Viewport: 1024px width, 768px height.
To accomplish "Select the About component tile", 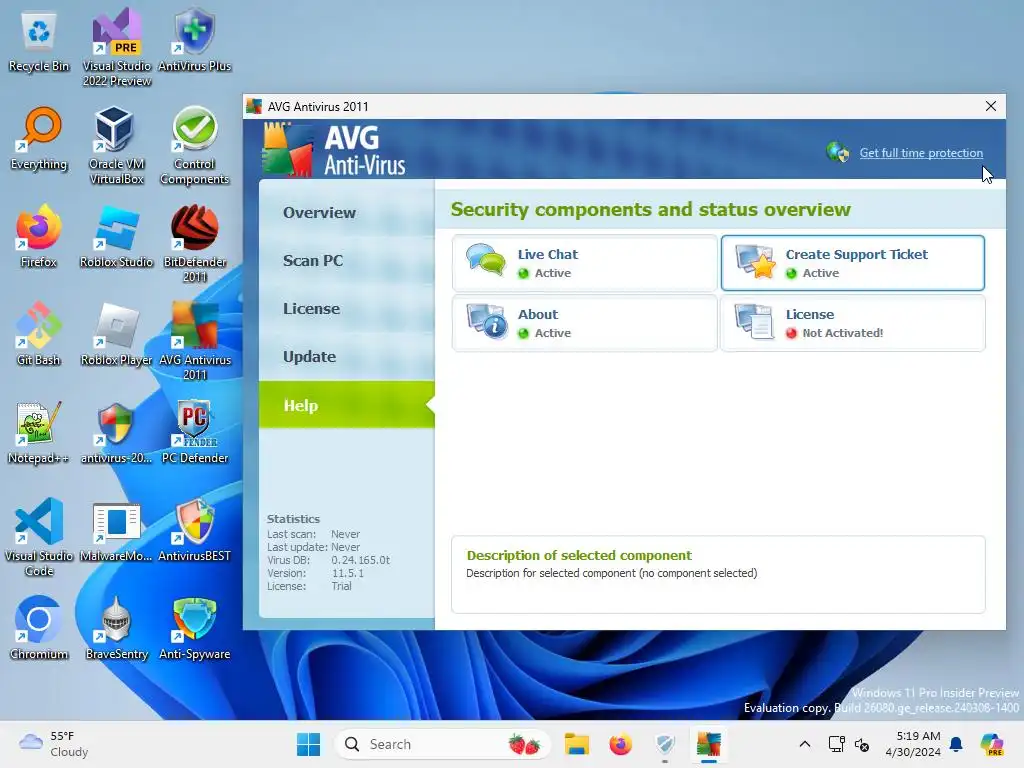I will tap(584, 323).
